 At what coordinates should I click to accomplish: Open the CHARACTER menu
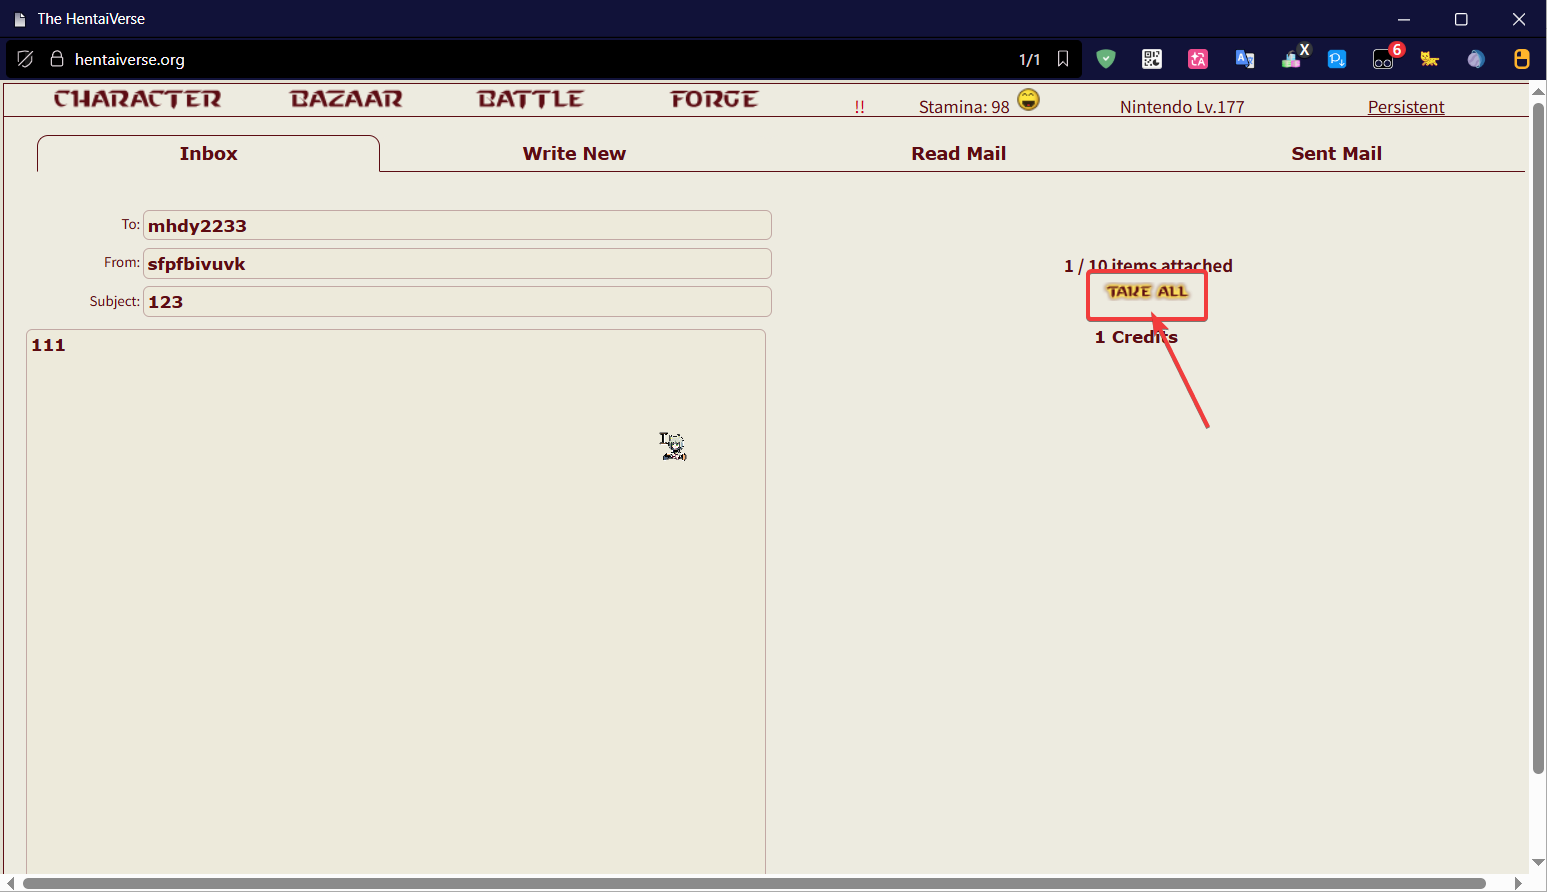(x=137, y=99)
